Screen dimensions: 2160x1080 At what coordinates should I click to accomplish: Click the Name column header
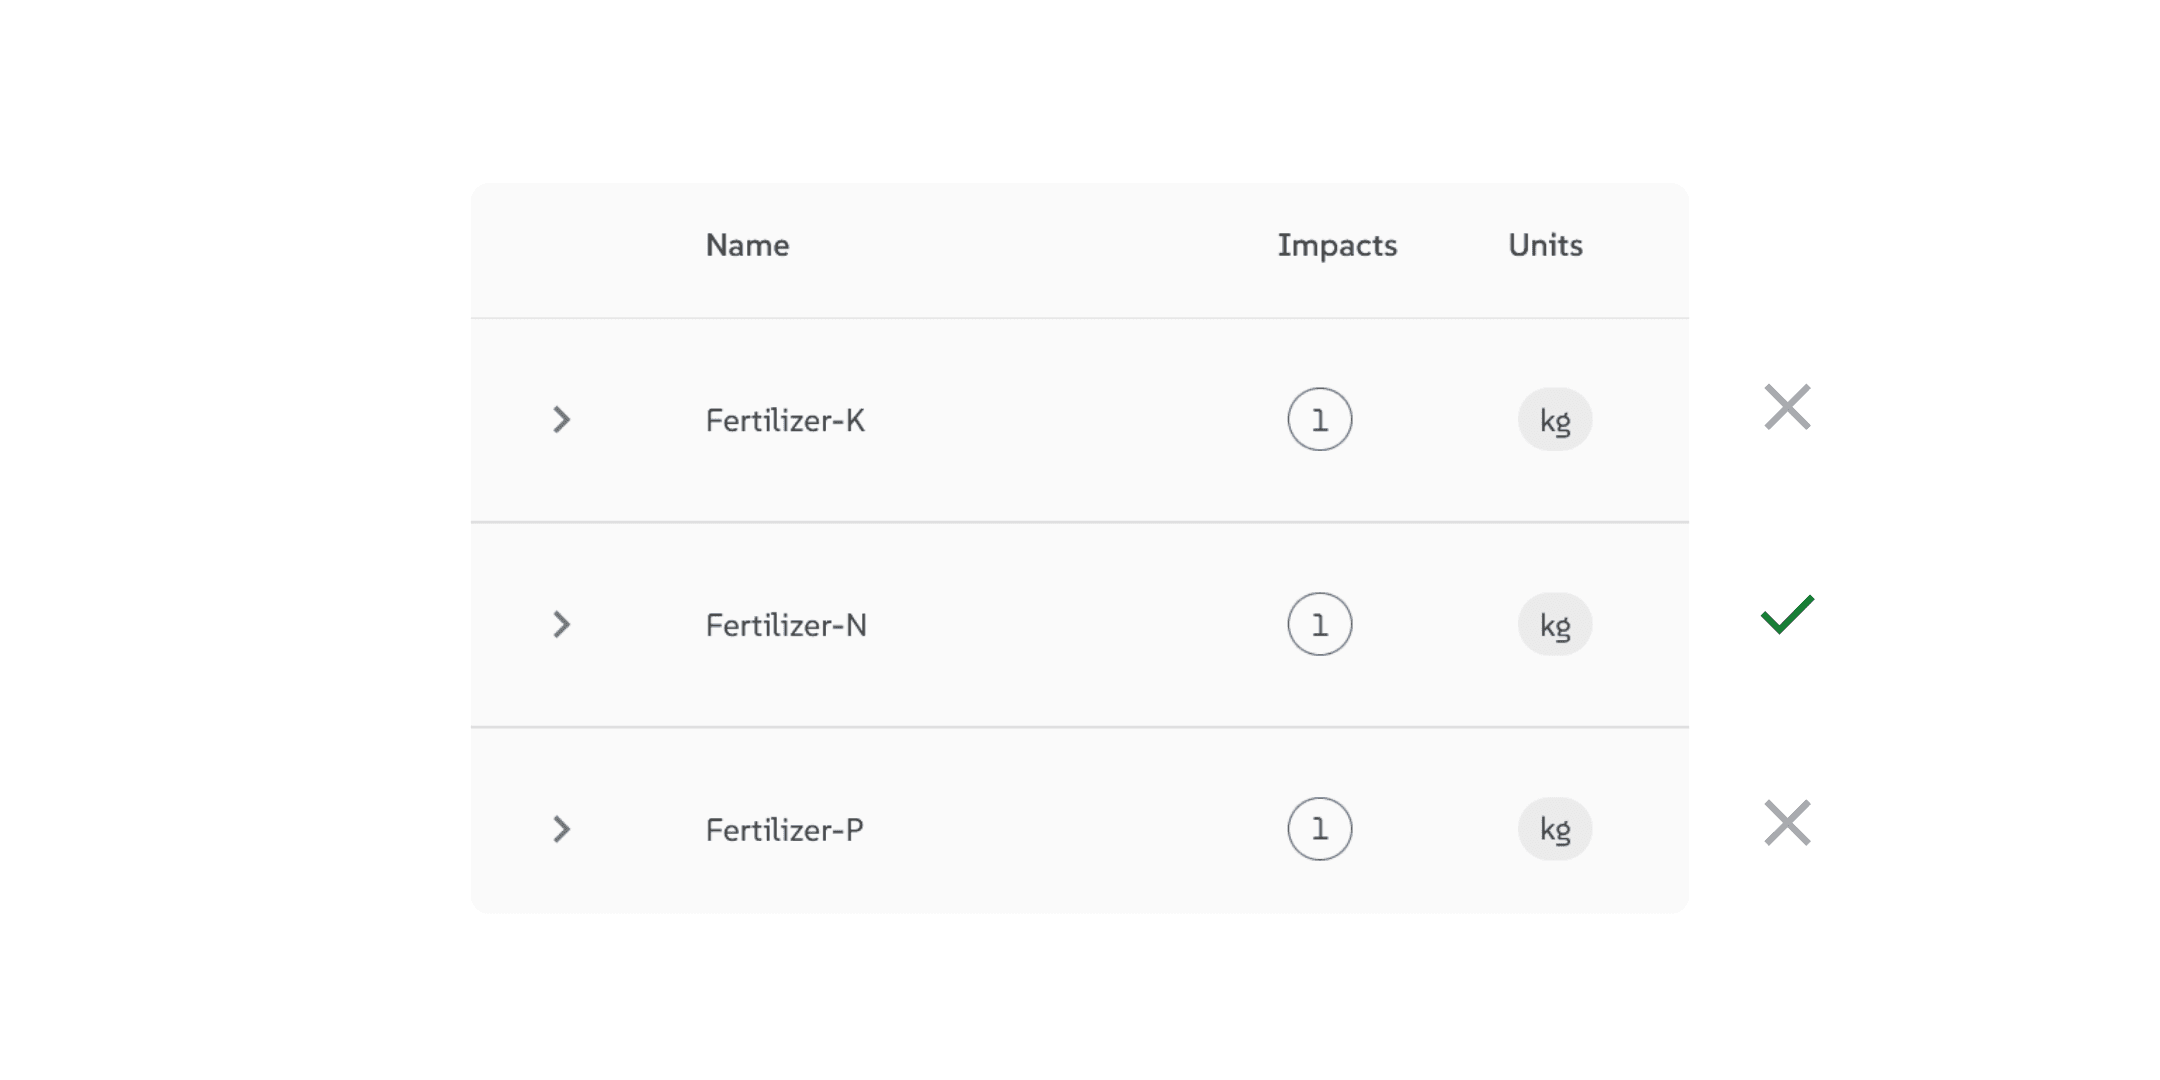click(747, 246)
